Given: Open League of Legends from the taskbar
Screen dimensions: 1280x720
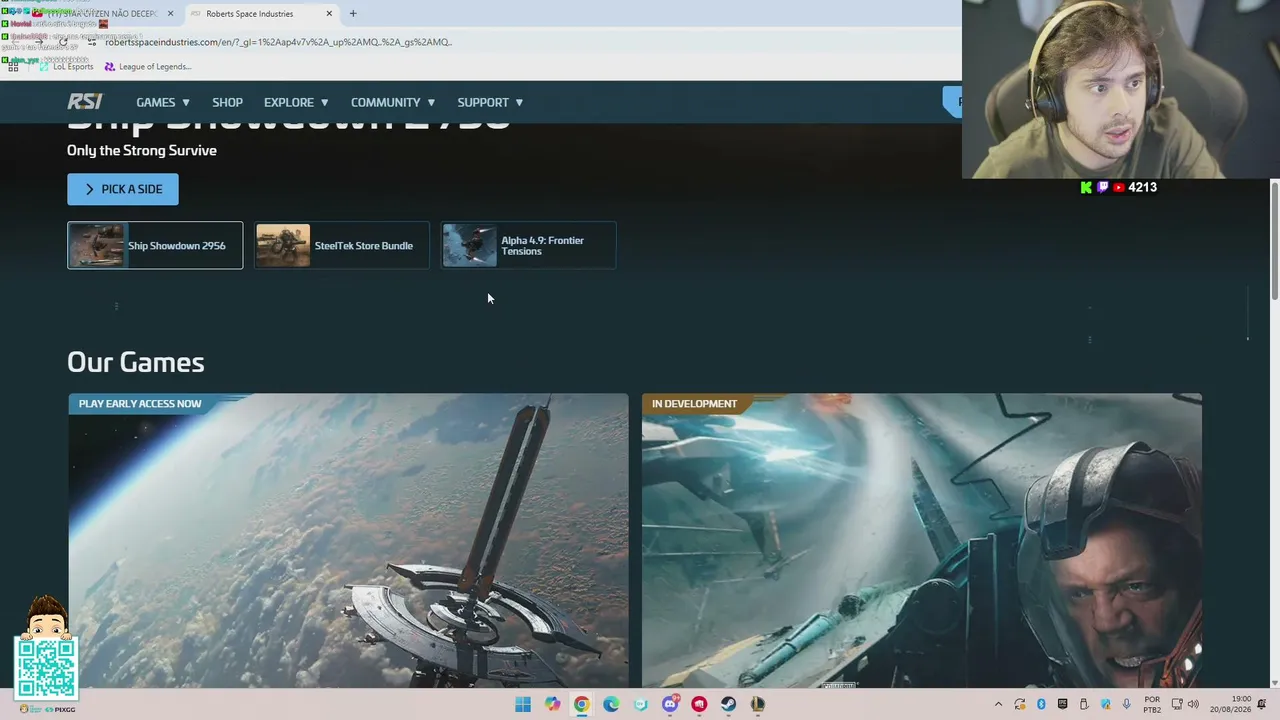Looking at the screenshot, I should coord(758,705).
